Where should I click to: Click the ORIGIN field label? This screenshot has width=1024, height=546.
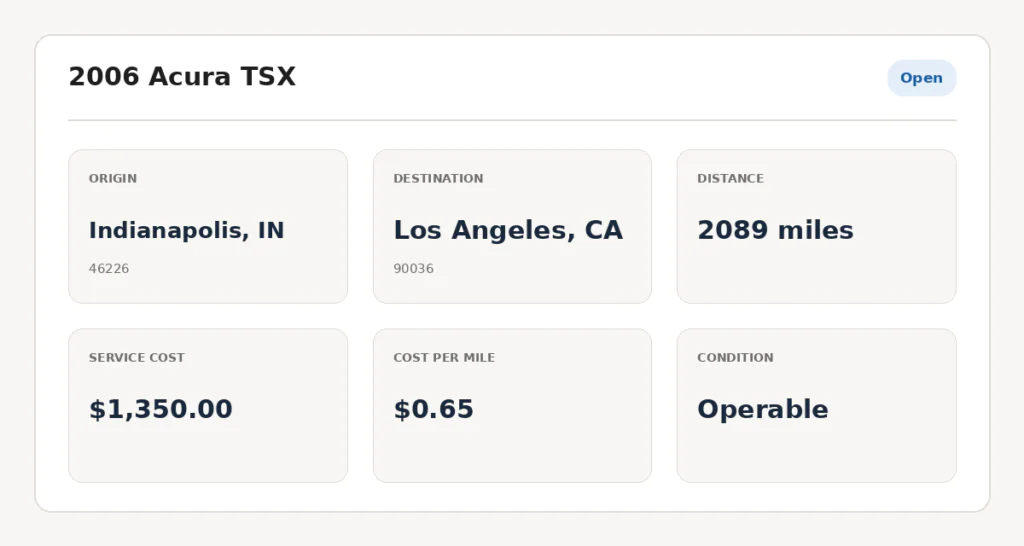113,178
